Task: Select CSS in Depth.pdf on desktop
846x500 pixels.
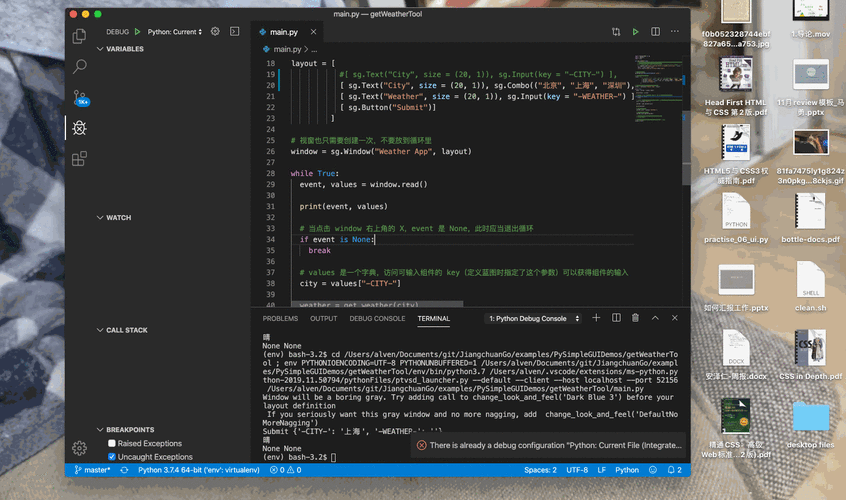Action: [810, 355]
